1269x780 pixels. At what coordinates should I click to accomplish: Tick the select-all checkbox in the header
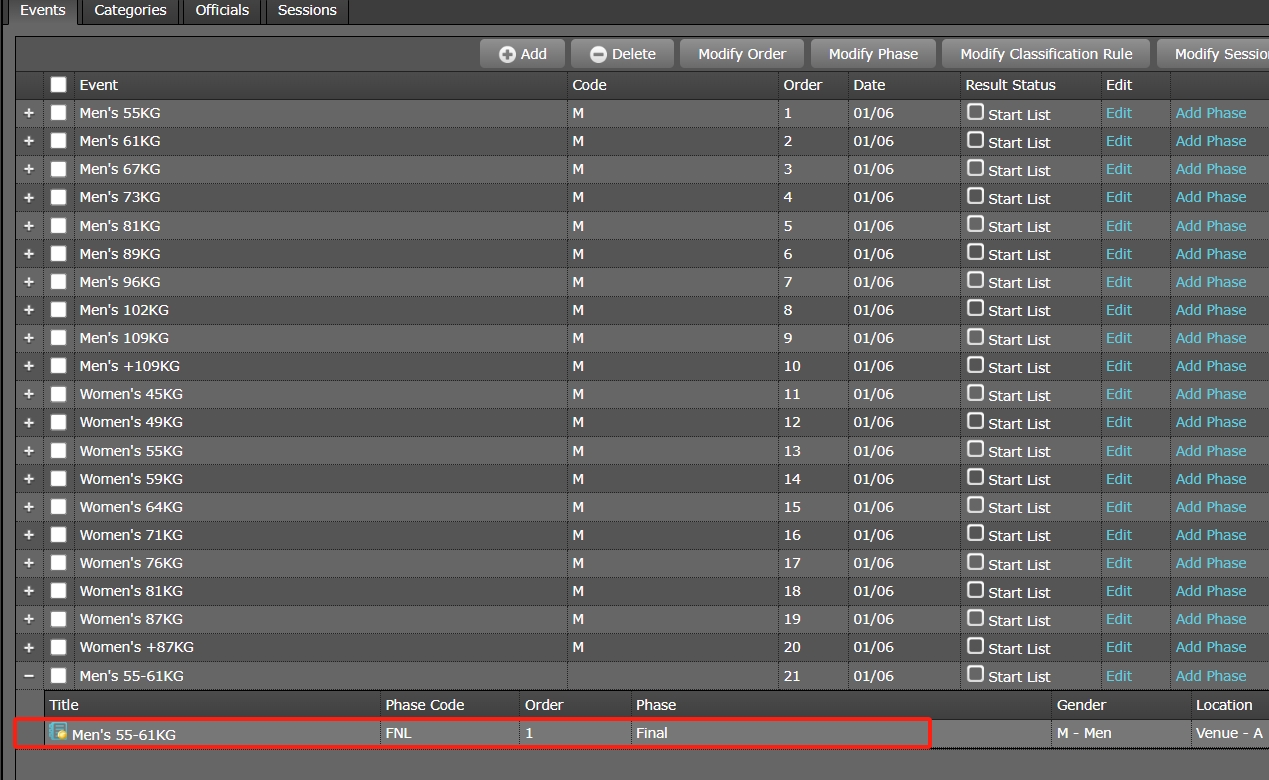(x=59, y=85)
